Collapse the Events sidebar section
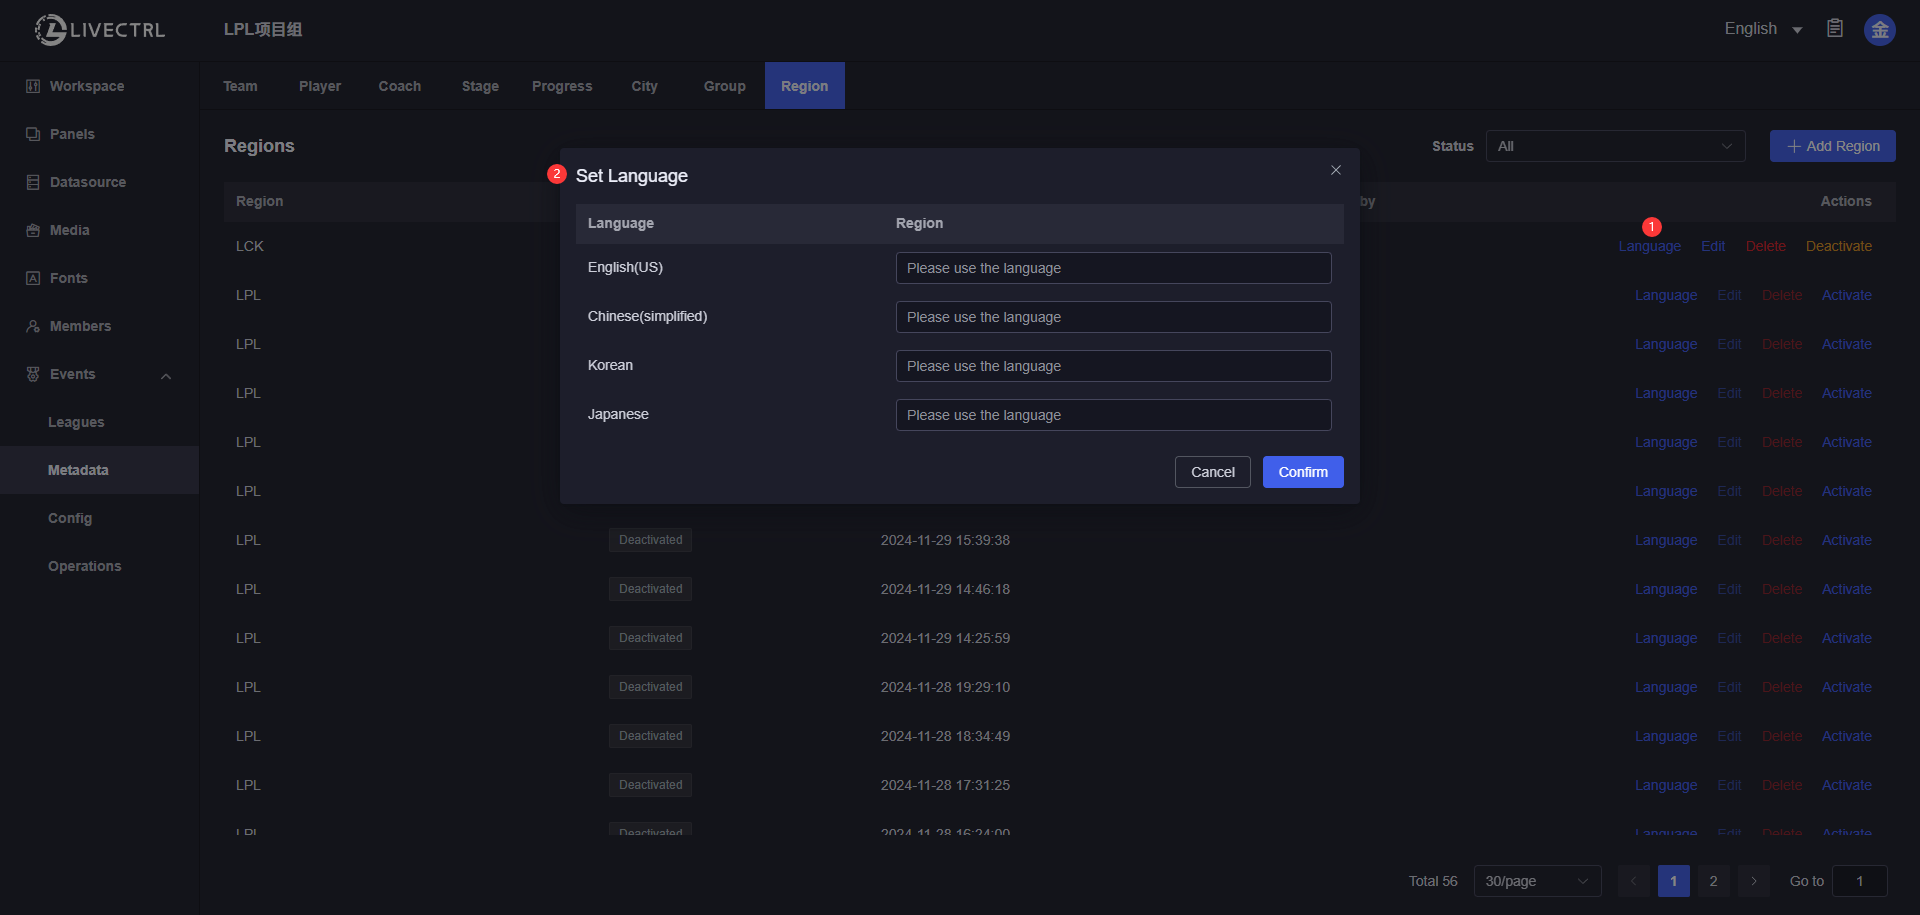This screenshot has width=1920, height=915. (166, 376)
